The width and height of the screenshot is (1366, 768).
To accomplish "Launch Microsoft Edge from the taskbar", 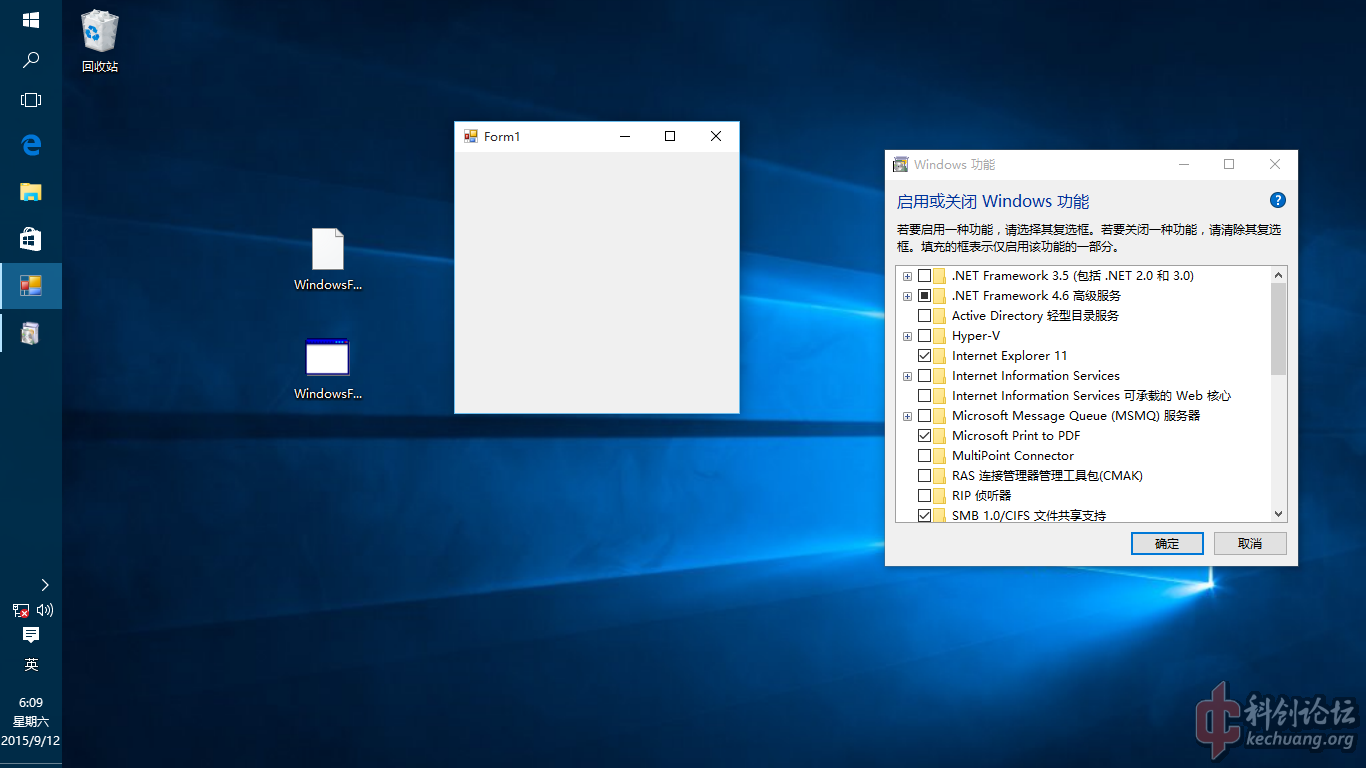I will coord(31,145).
